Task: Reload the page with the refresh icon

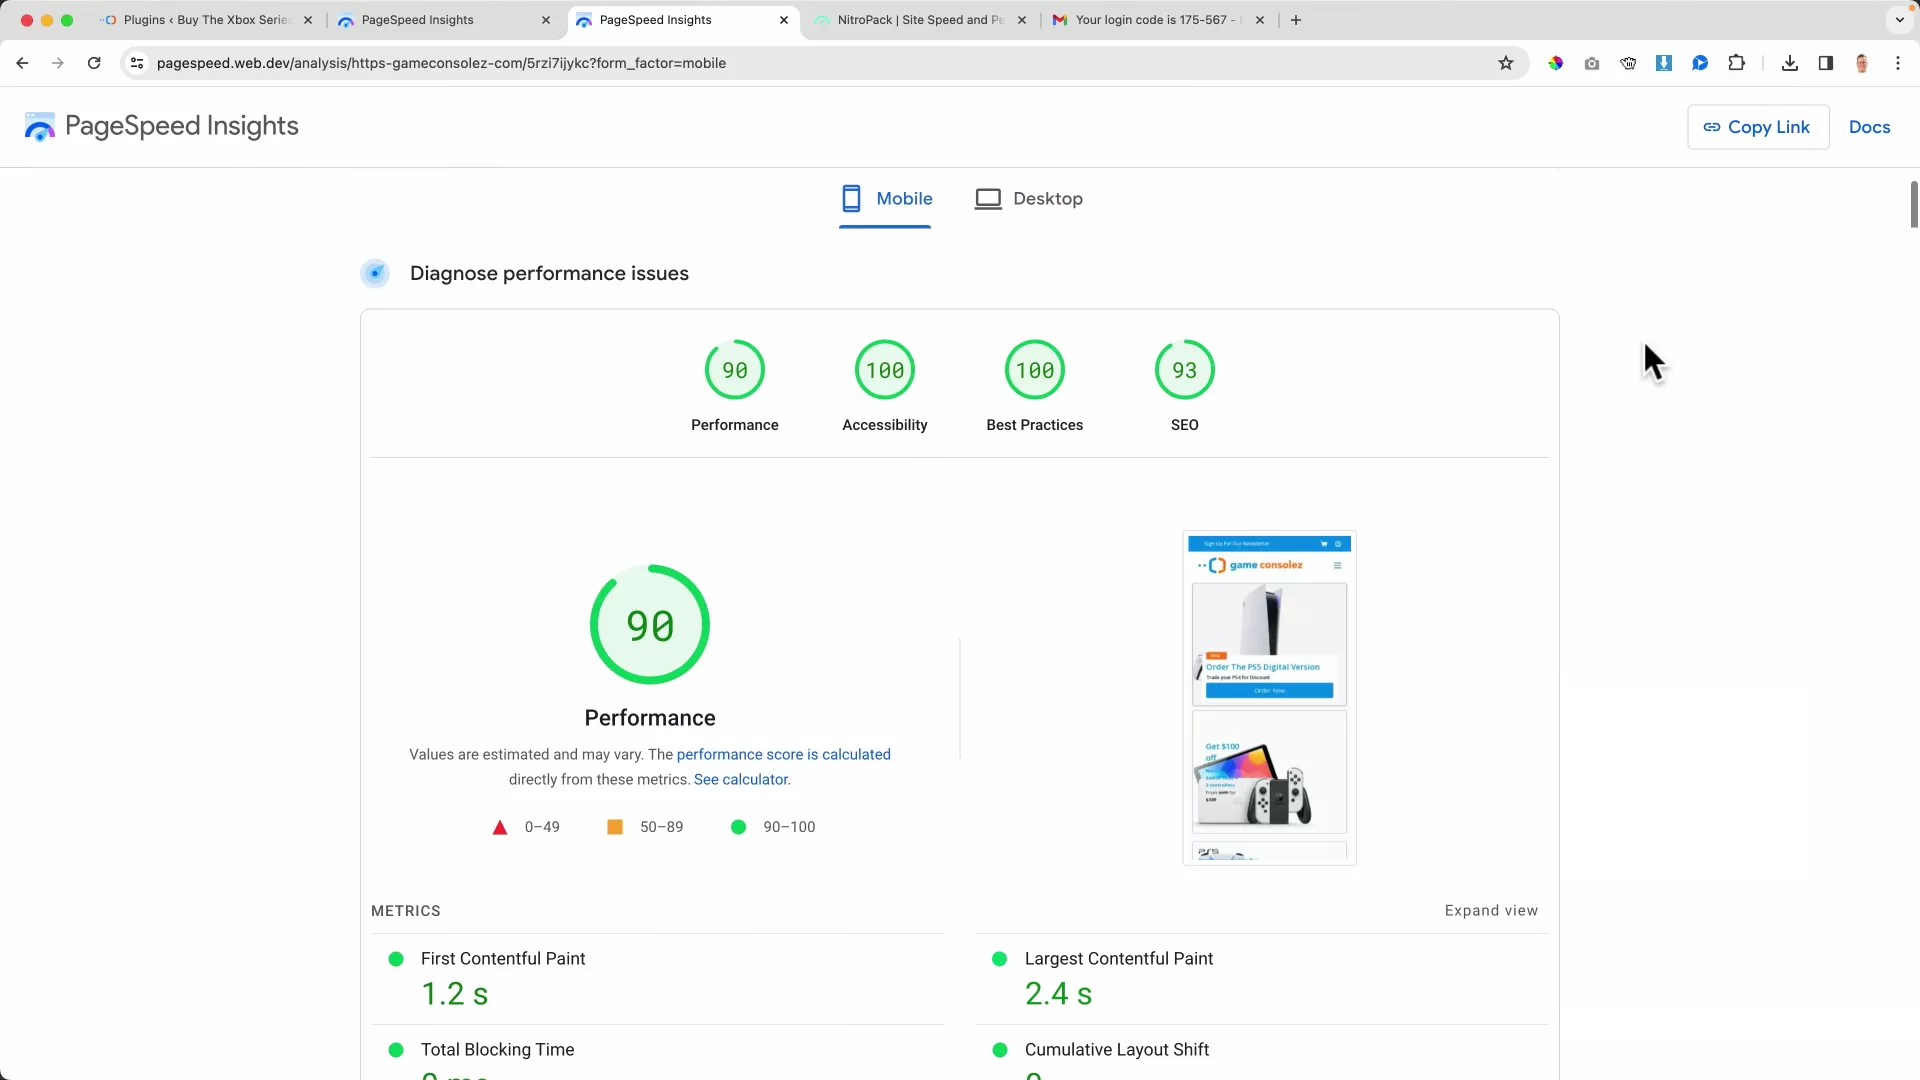Action: coord(93,62)
